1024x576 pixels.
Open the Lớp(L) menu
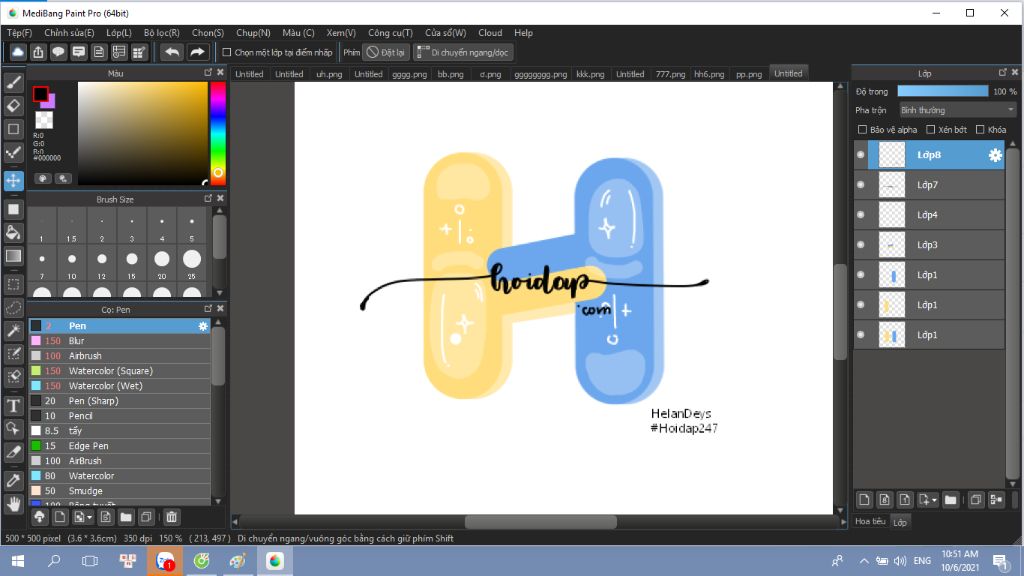coord(119,33)
